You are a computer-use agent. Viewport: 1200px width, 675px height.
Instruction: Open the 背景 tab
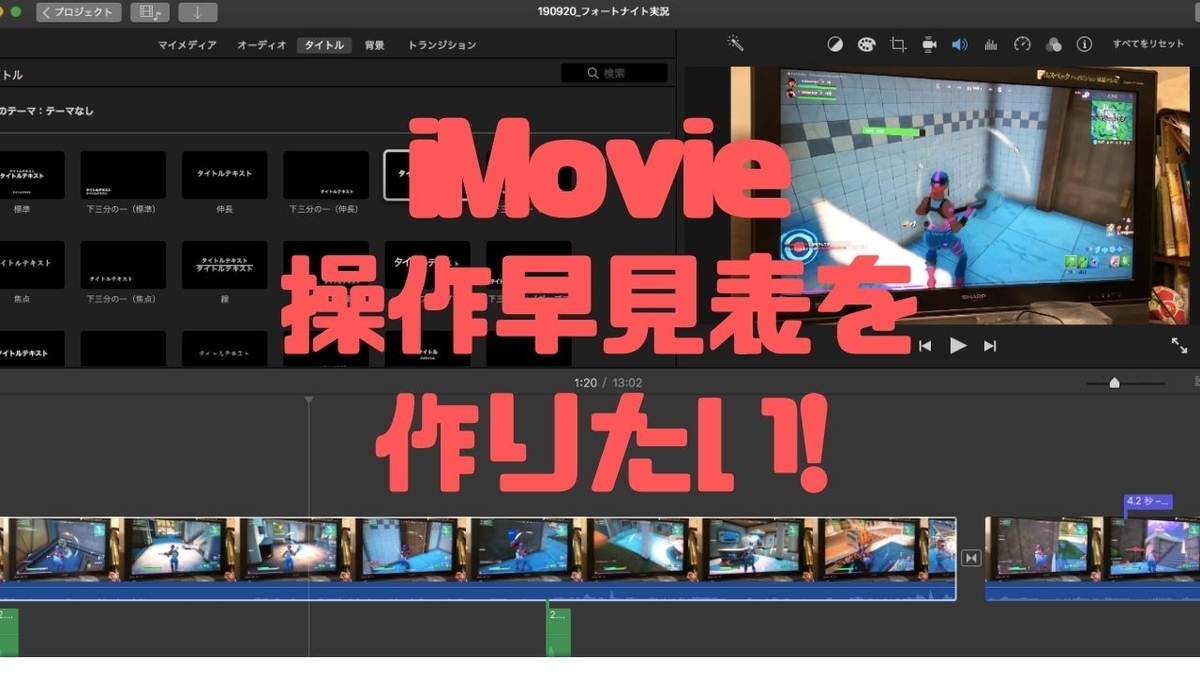click(x=375, y=45)
